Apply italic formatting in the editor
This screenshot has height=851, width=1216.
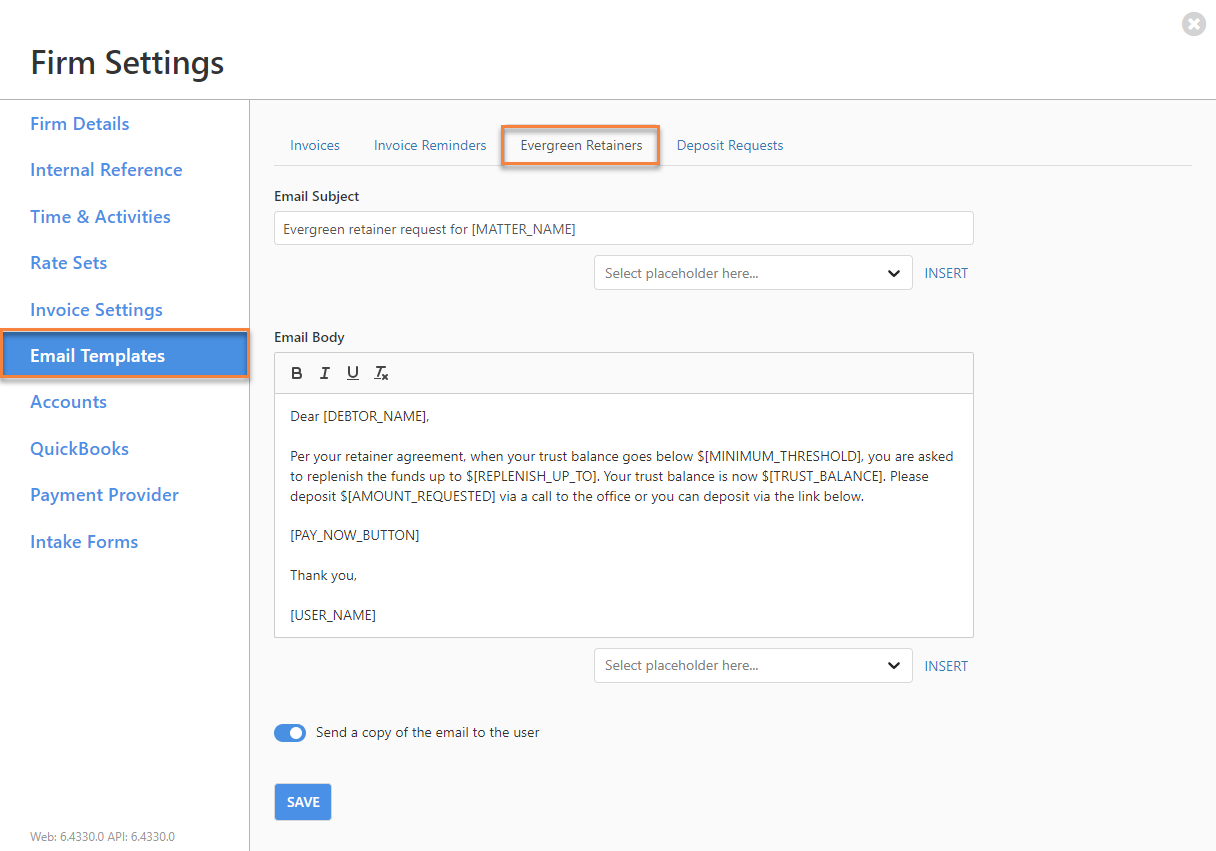pos(324,373)
